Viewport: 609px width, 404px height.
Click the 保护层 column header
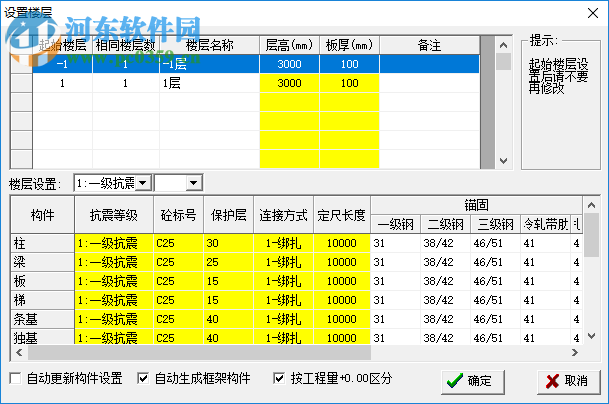pyautogui.click(x=229, y=215)
